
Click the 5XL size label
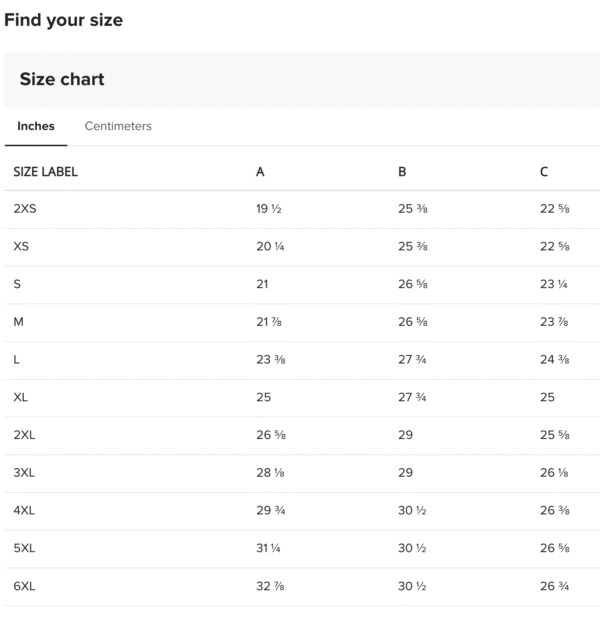pos(24,548)
